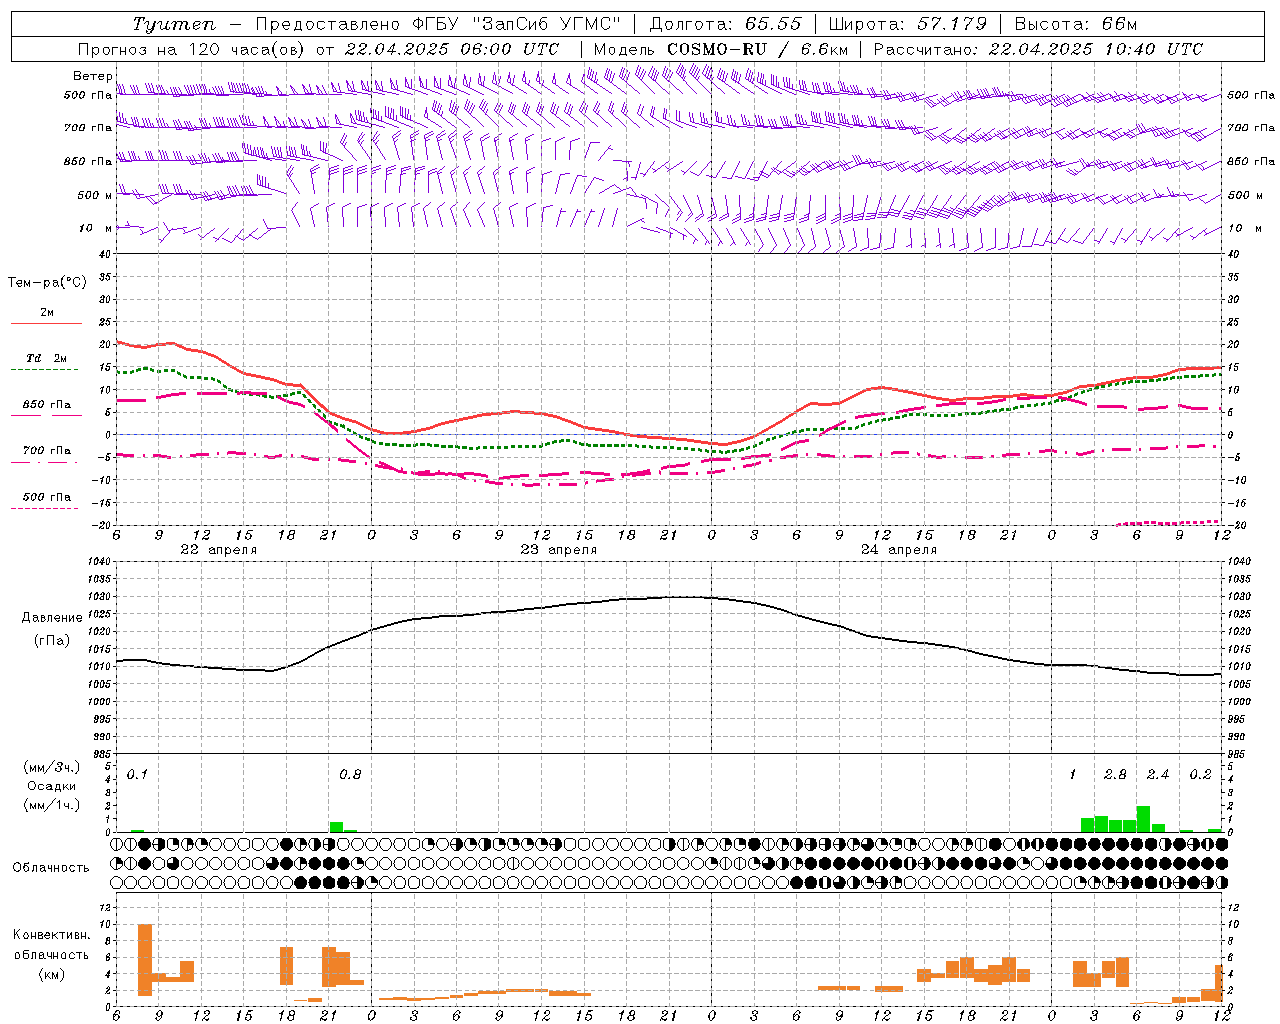Viewport: 1280px width, 1024px height.
Task: Click the "Облачность" cloudiness row label
Action: tap(51, 868)
